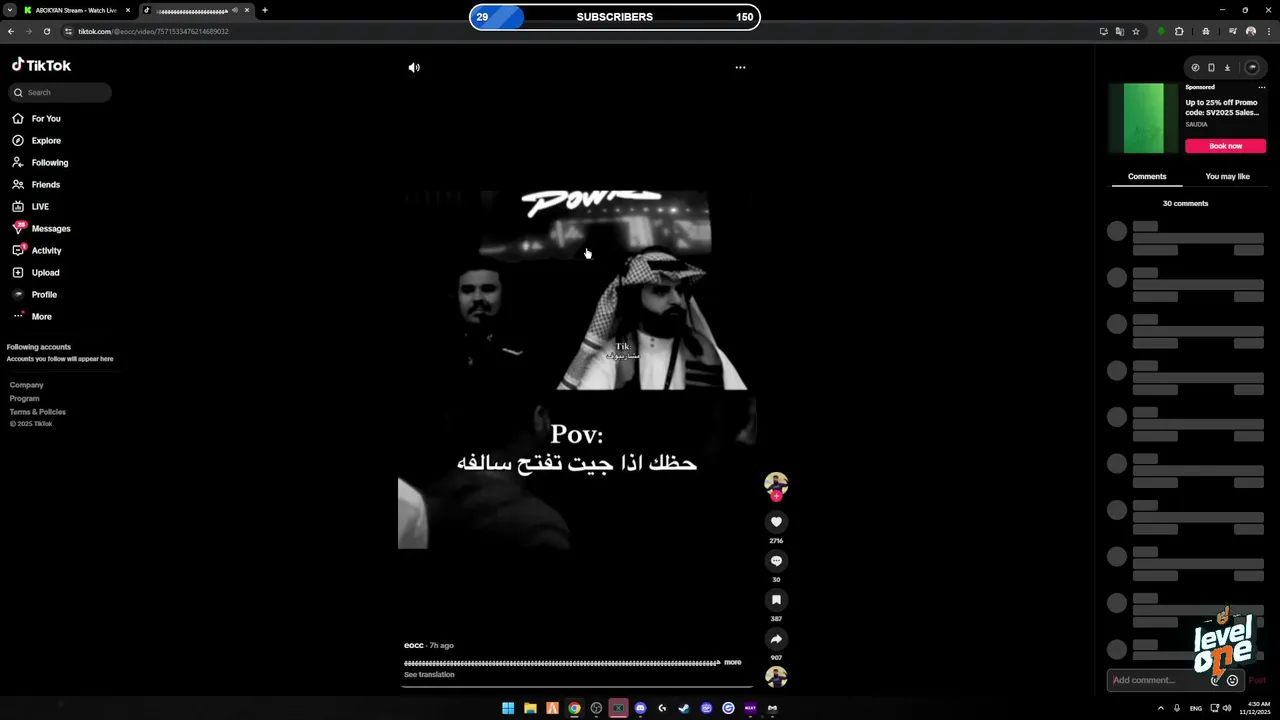
Task: Open the Chrome three-dots menu
Action: pyautogui.click(x=1268, y=32)
